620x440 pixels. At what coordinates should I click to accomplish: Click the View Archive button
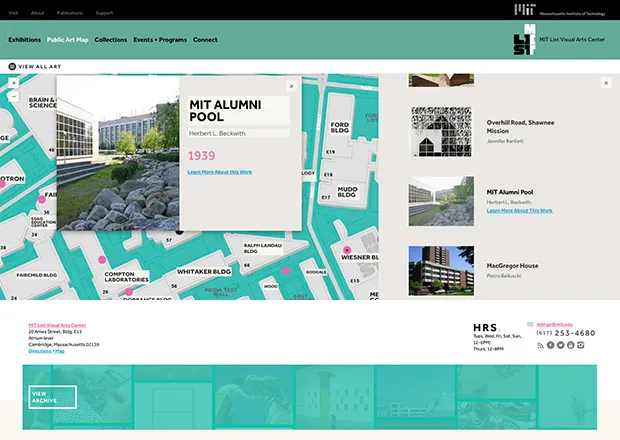pyautogui.click(x=53, y=397)
